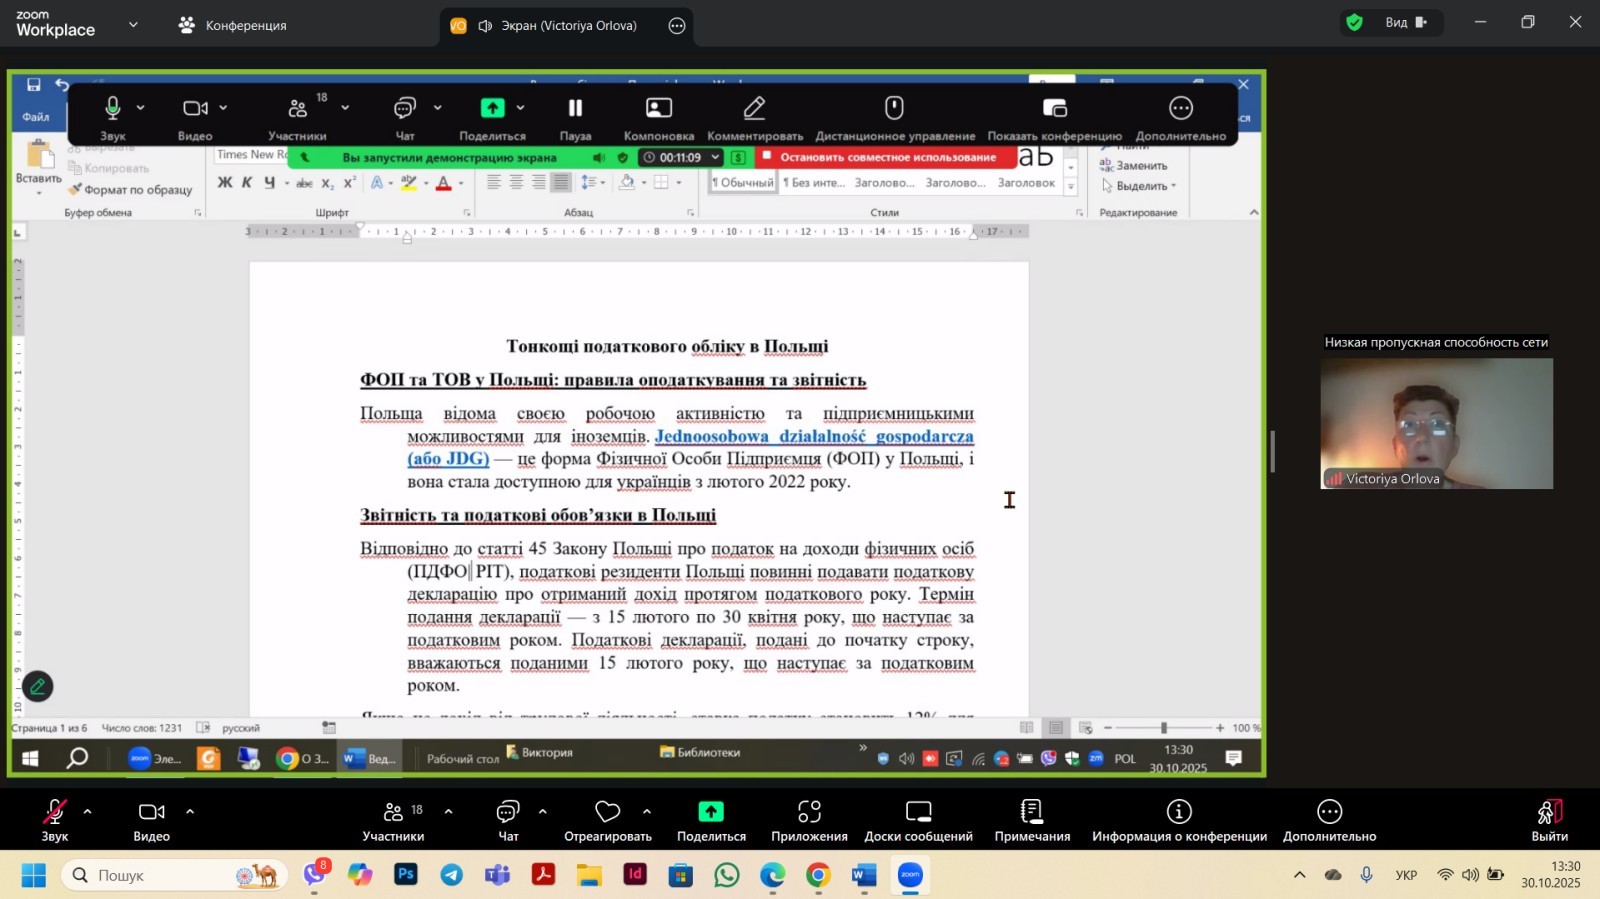Switch to the Конференция tab
The height and width of the screenshot is (899, 1600).
[233, 25]
